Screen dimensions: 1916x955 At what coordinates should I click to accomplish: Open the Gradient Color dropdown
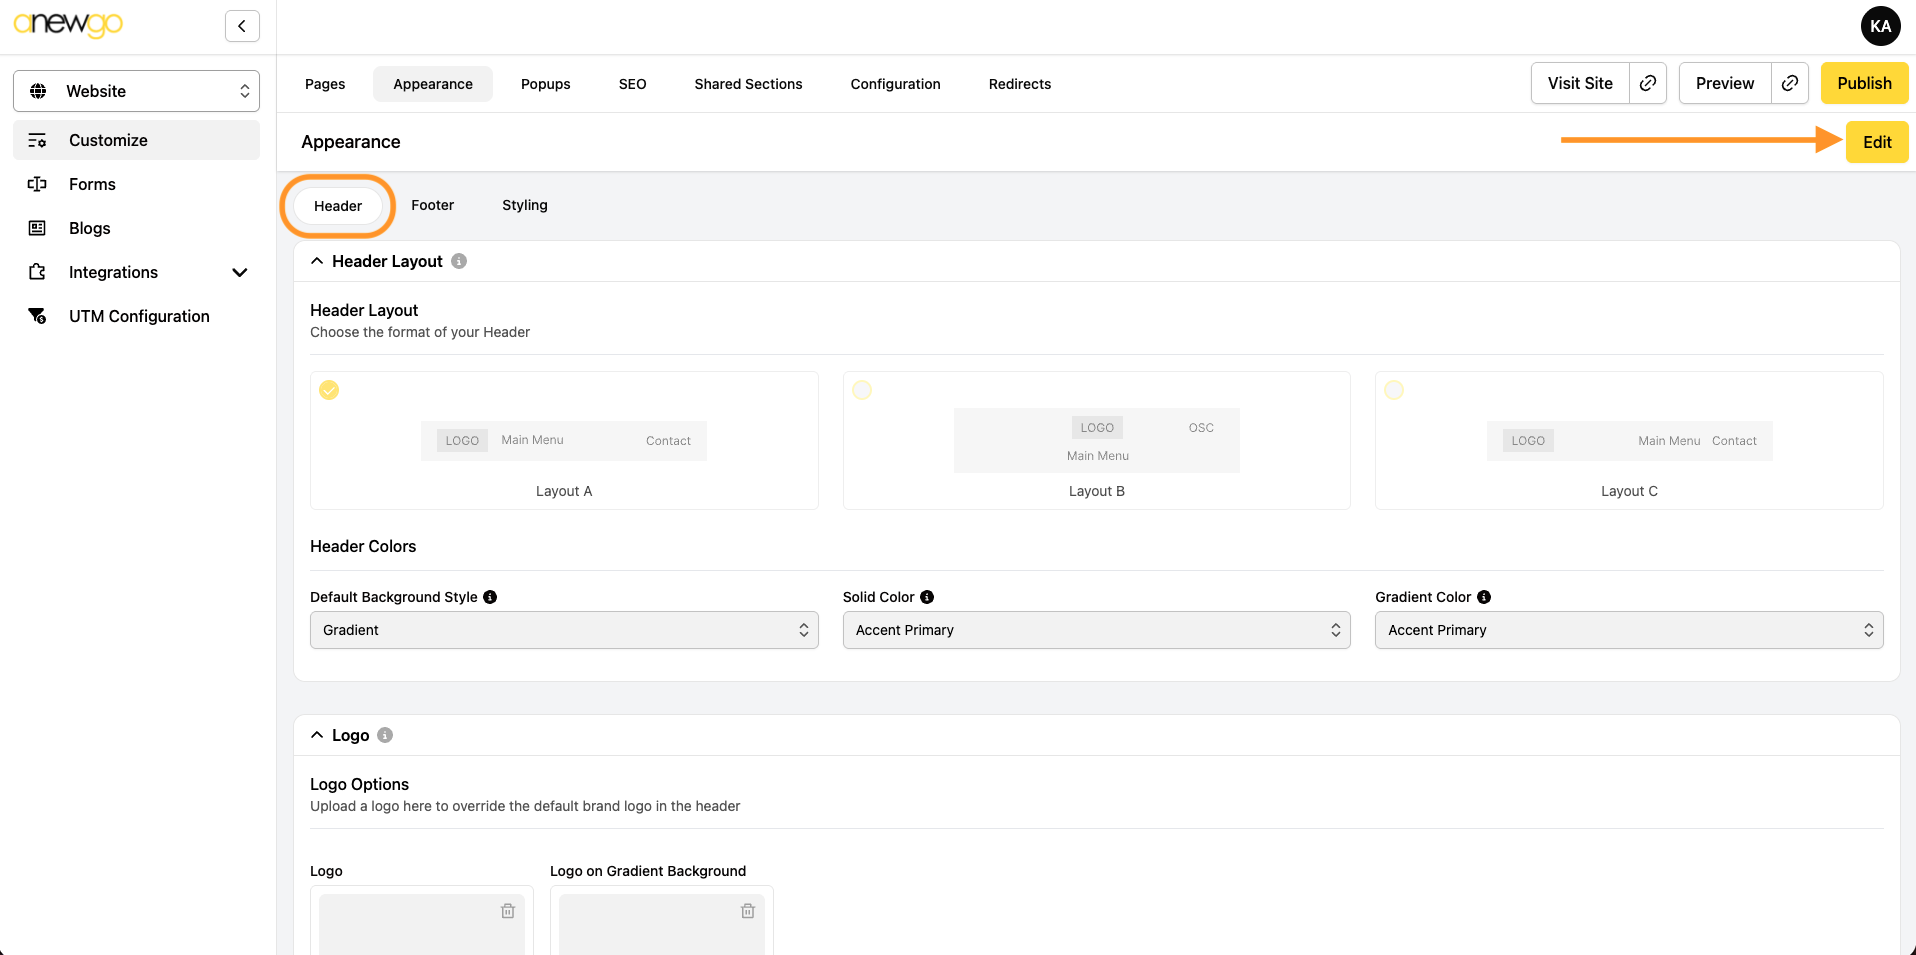tap(1629, 630)
